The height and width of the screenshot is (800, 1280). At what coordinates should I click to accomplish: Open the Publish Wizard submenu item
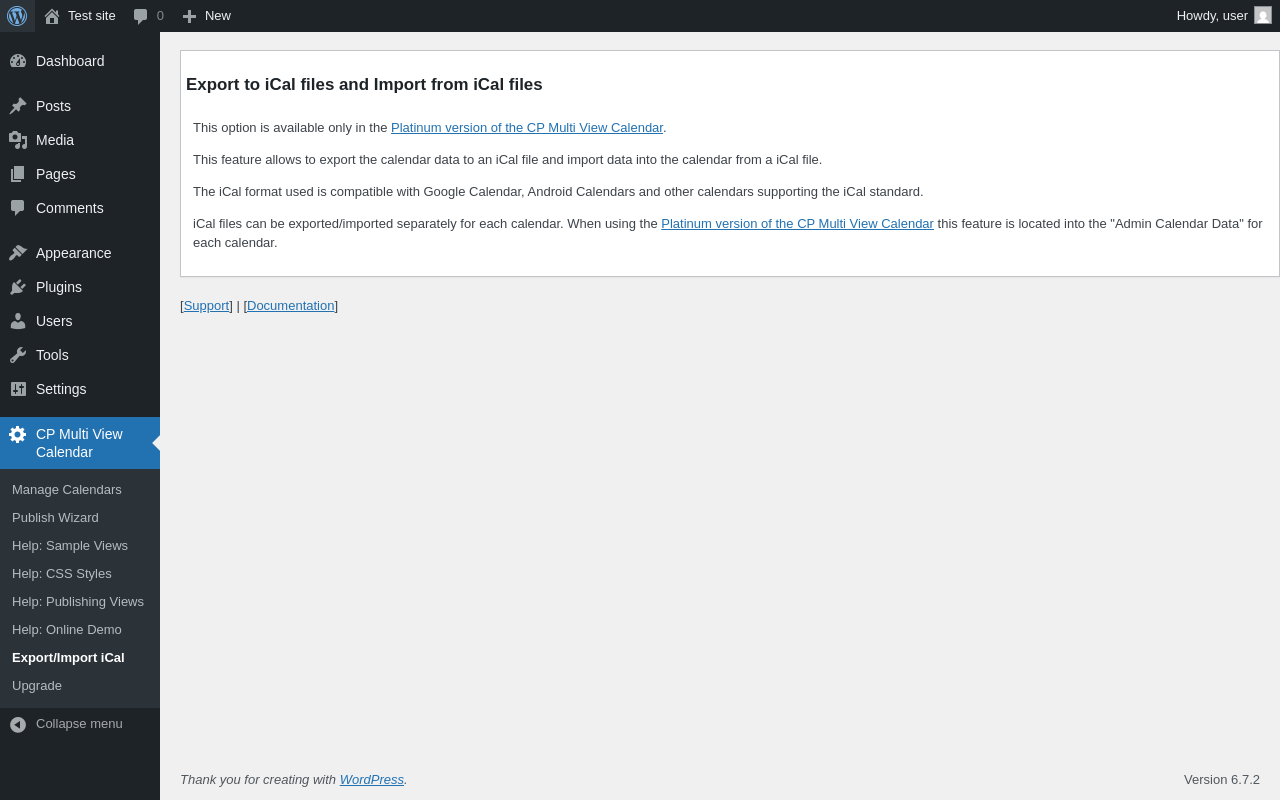point(55,518)
